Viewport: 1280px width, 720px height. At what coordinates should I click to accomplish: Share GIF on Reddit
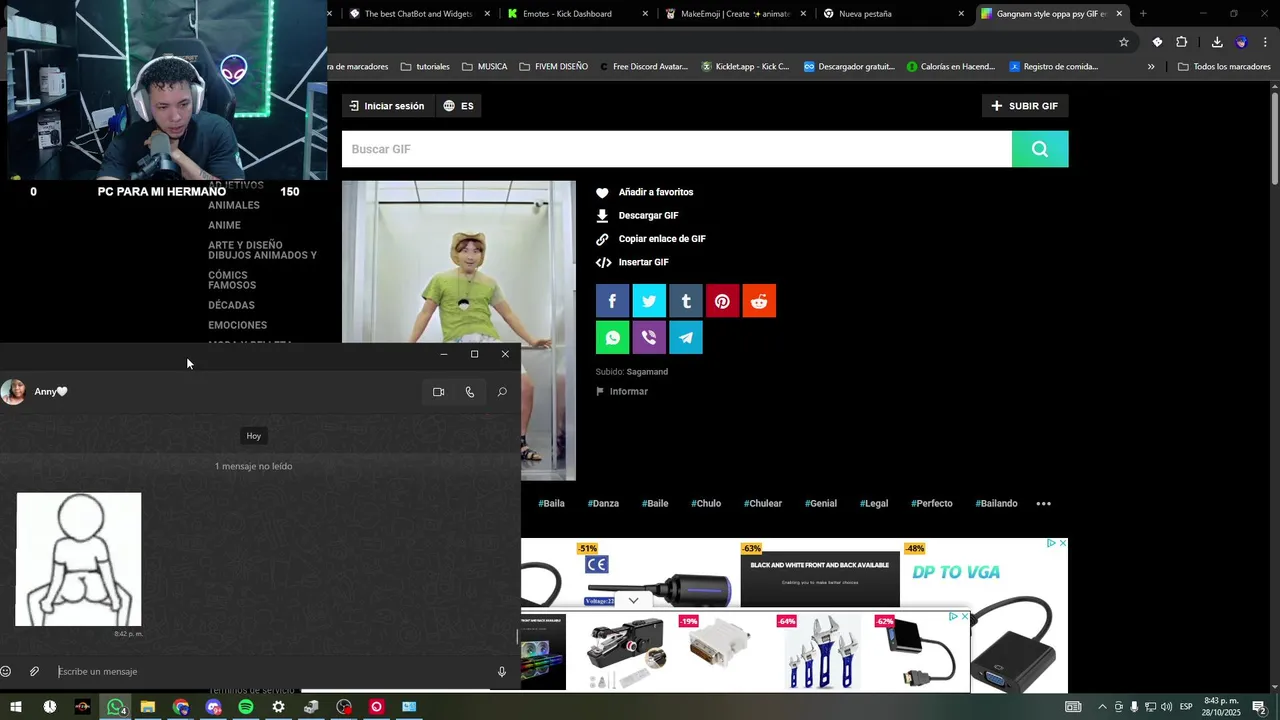(x=759, y=301)
